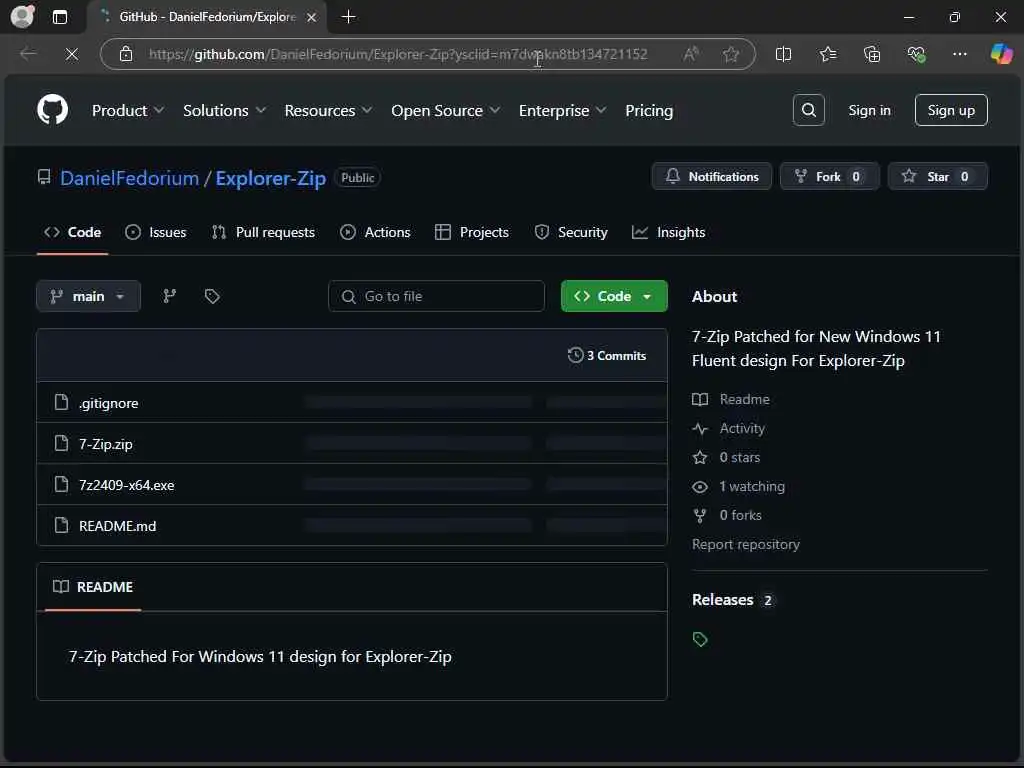Open the Security tab

571,232
